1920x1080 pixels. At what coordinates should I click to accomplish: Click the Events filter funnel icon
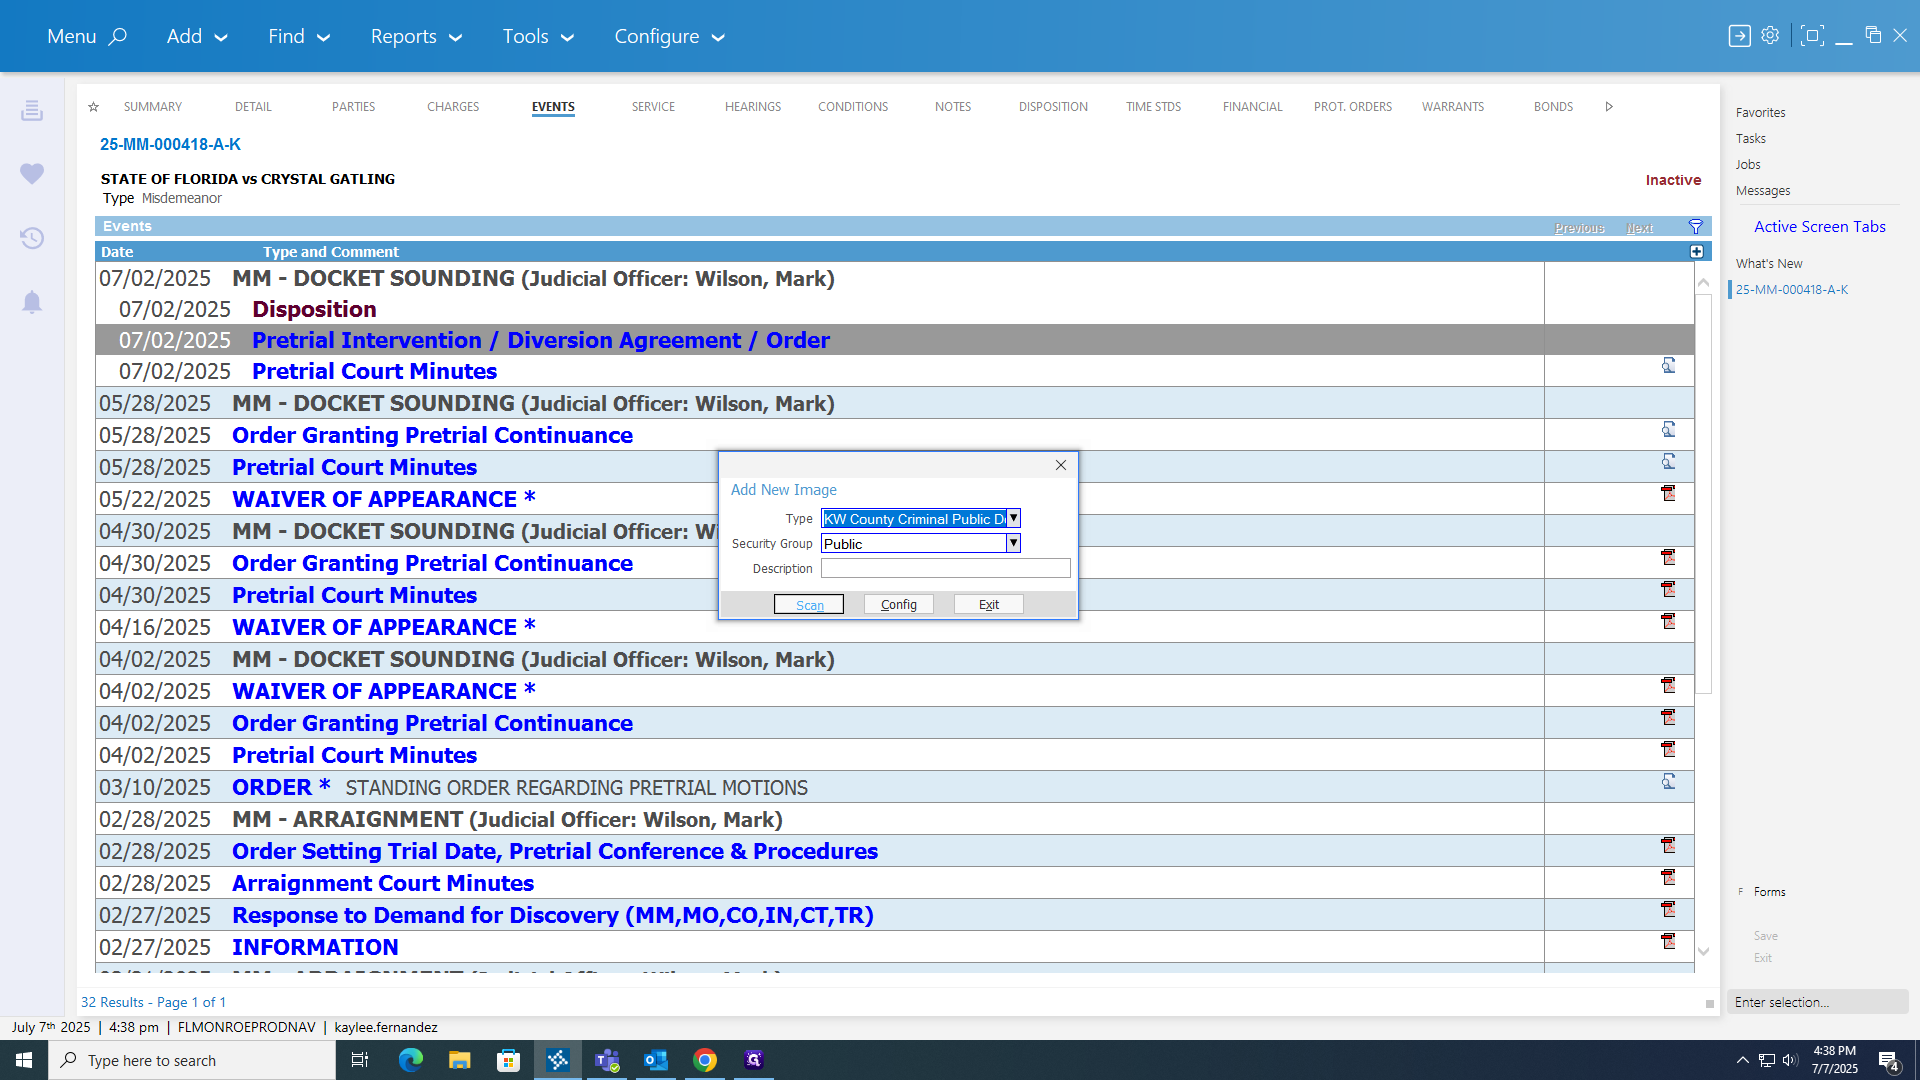pos(1696,227)
